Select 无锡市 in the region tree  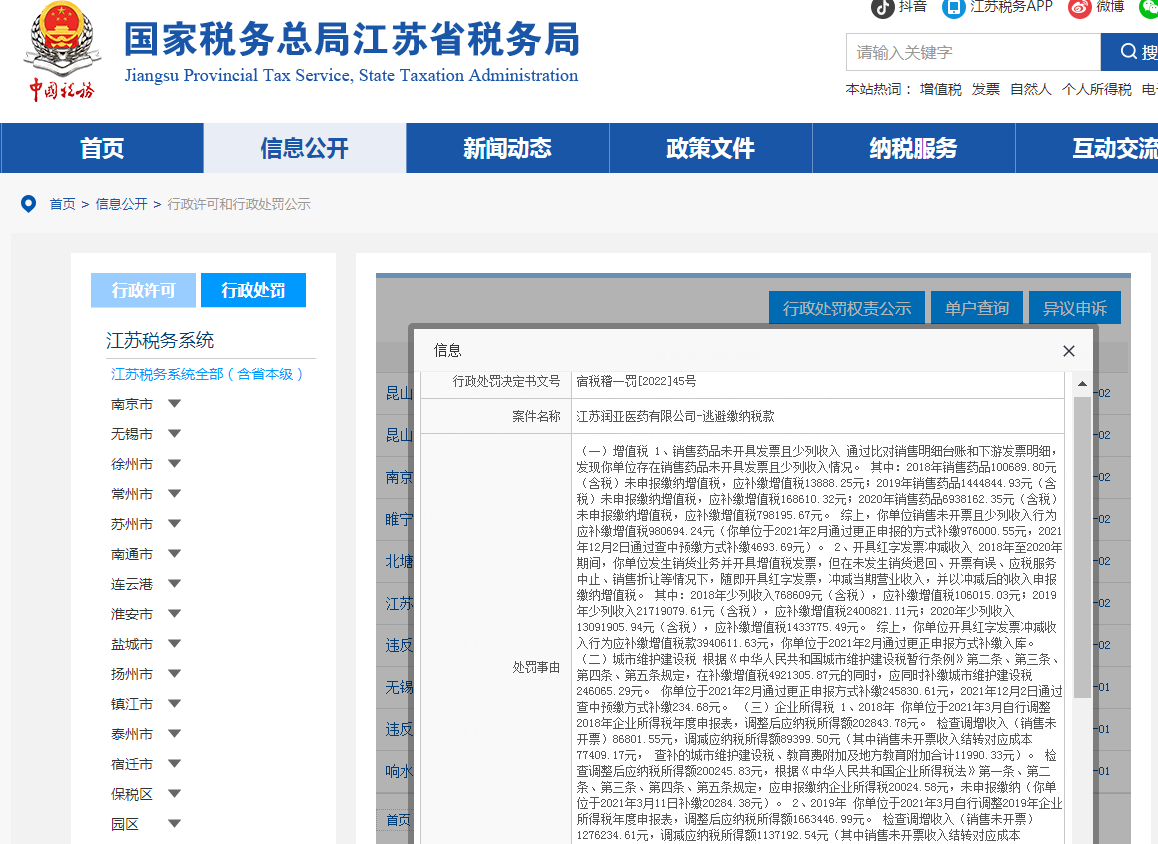131,433
